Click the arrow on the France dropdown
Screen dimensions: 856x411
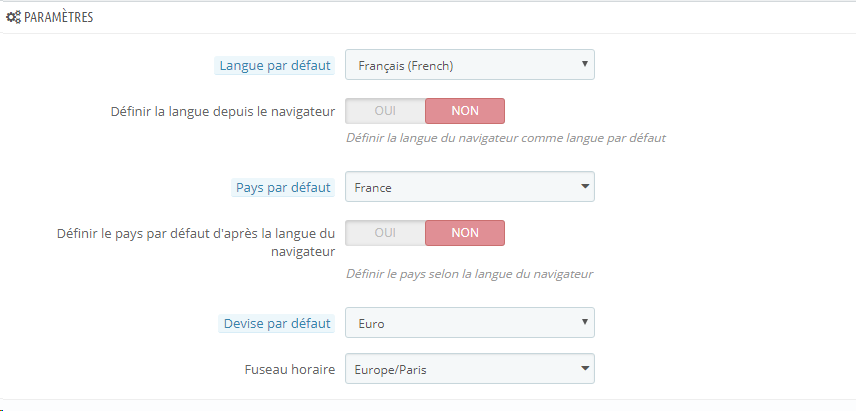pyautogui.click(x=583, y=186)
